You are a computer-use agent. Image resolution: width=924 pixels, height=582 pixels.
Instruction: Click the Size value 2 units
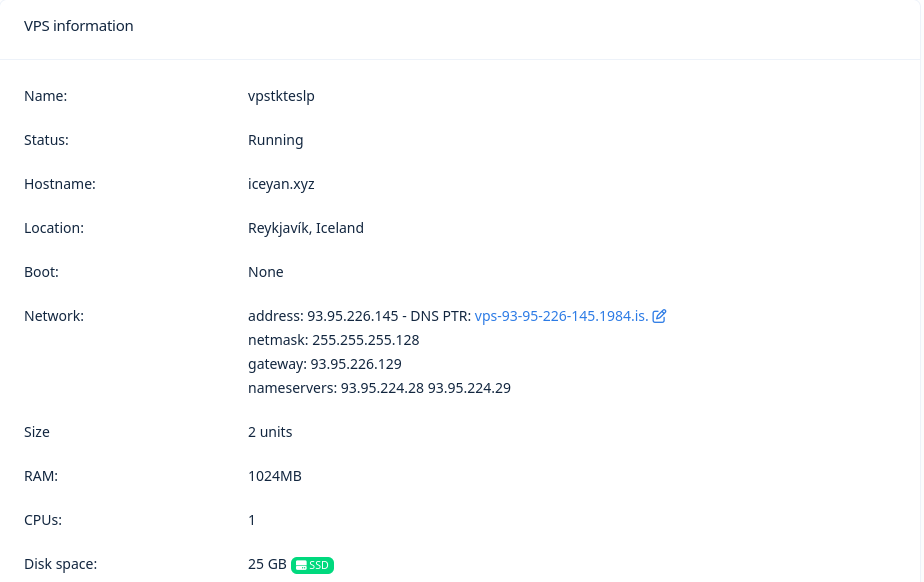(x=270, y=432)
